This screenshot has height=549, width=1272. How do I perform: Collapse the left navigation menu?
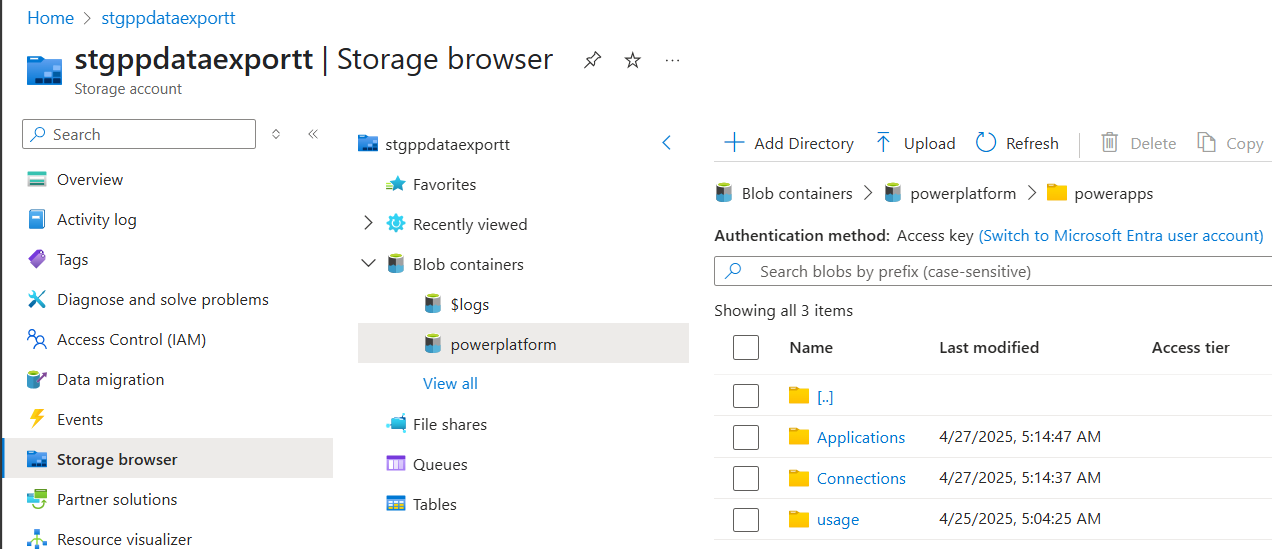313,134
